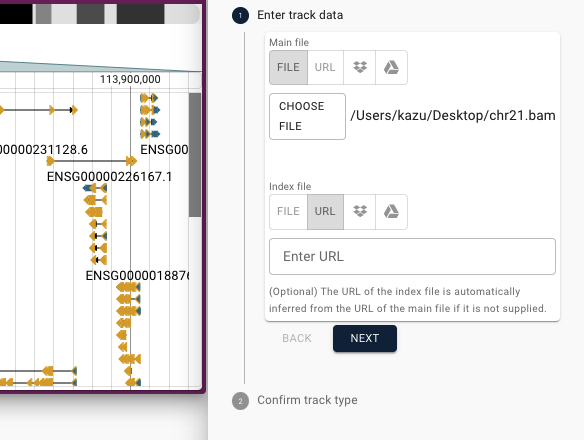Switch Index file source to URL
The height and width of the screenshot is (440, 584).
(325, 212)
